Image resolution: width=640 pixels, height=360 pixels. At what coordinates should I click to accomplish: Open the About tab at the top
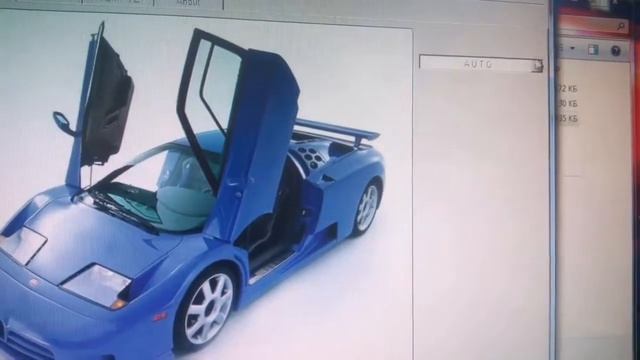coord(188,3)
